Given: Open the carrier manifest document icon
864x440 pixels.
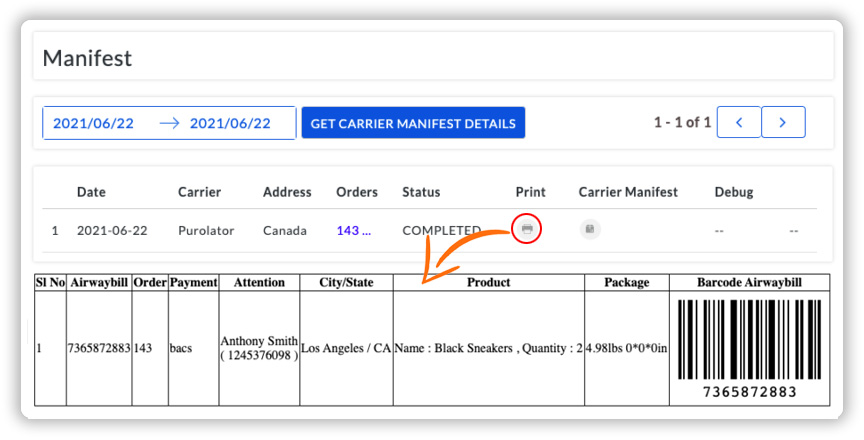Looking at the screenshot, I should (590, 229).
